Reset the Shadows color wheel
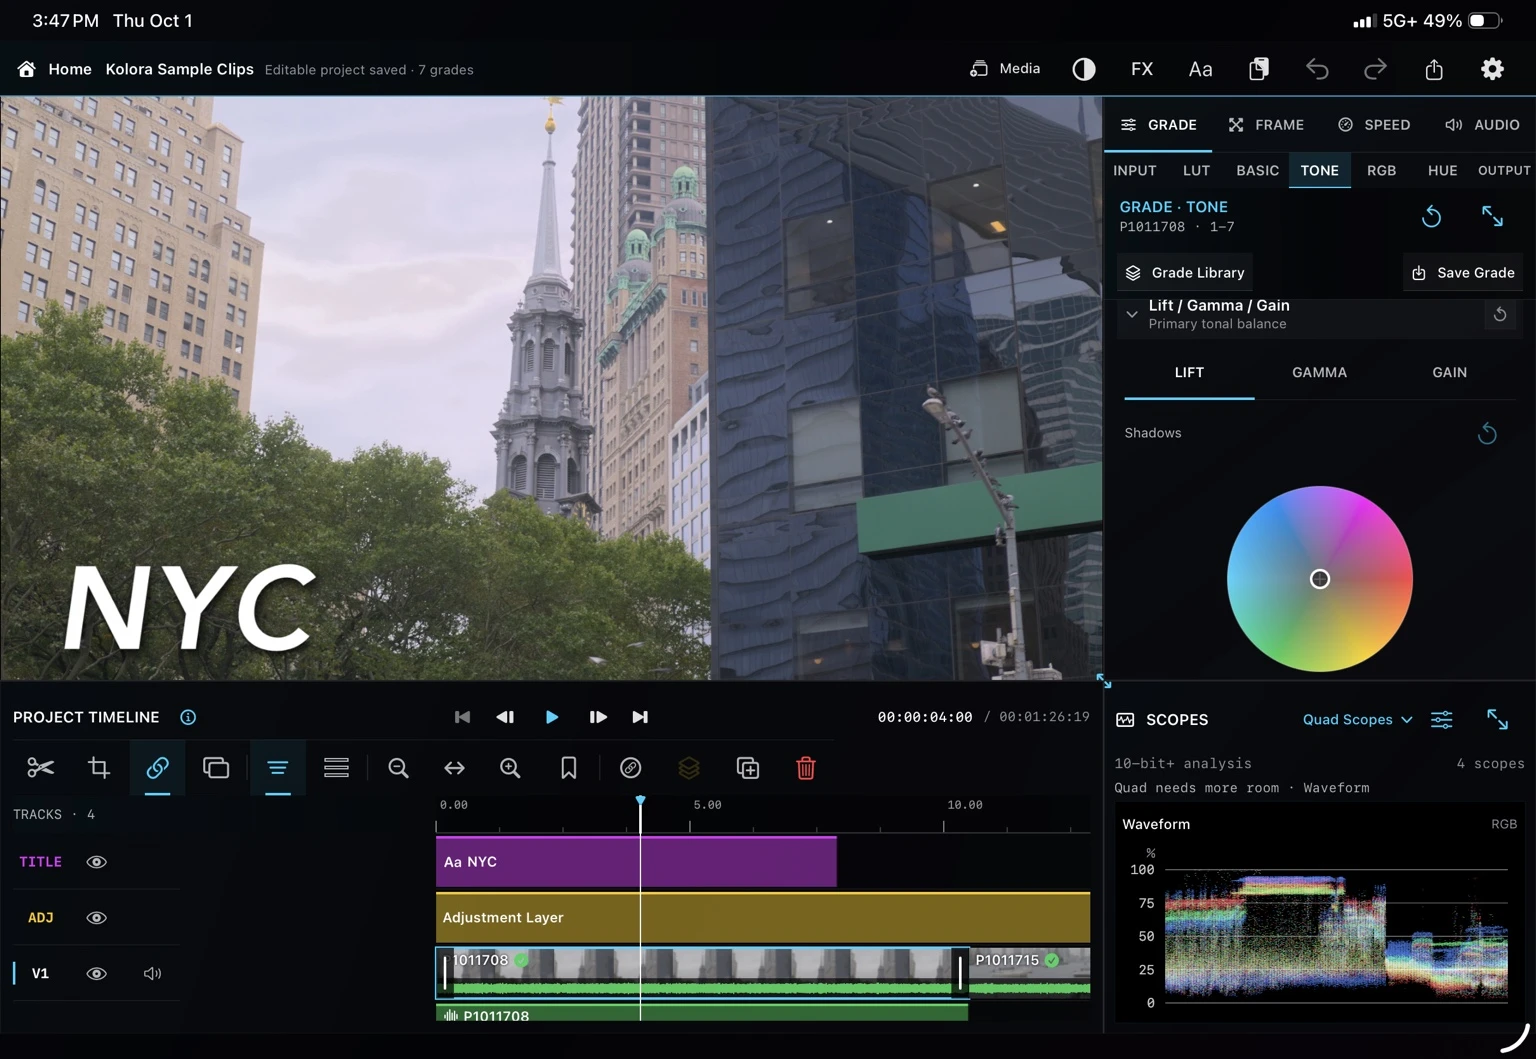Screen dimensions: 1536x1059 point(1487,433)
